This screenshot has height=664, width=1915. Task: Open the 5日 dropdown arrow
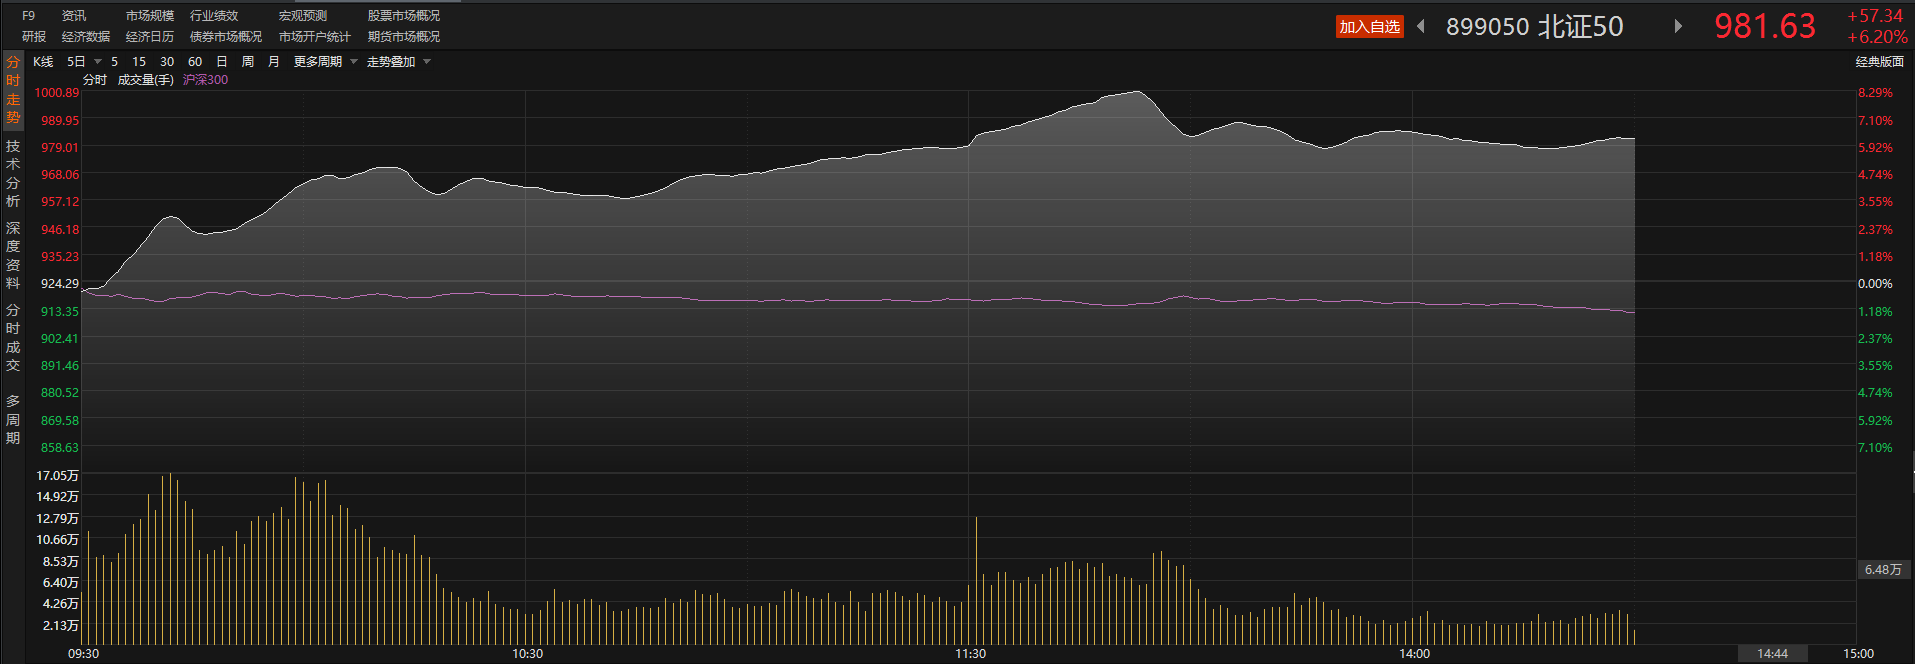pyautogui.click(x=98, y=62)
